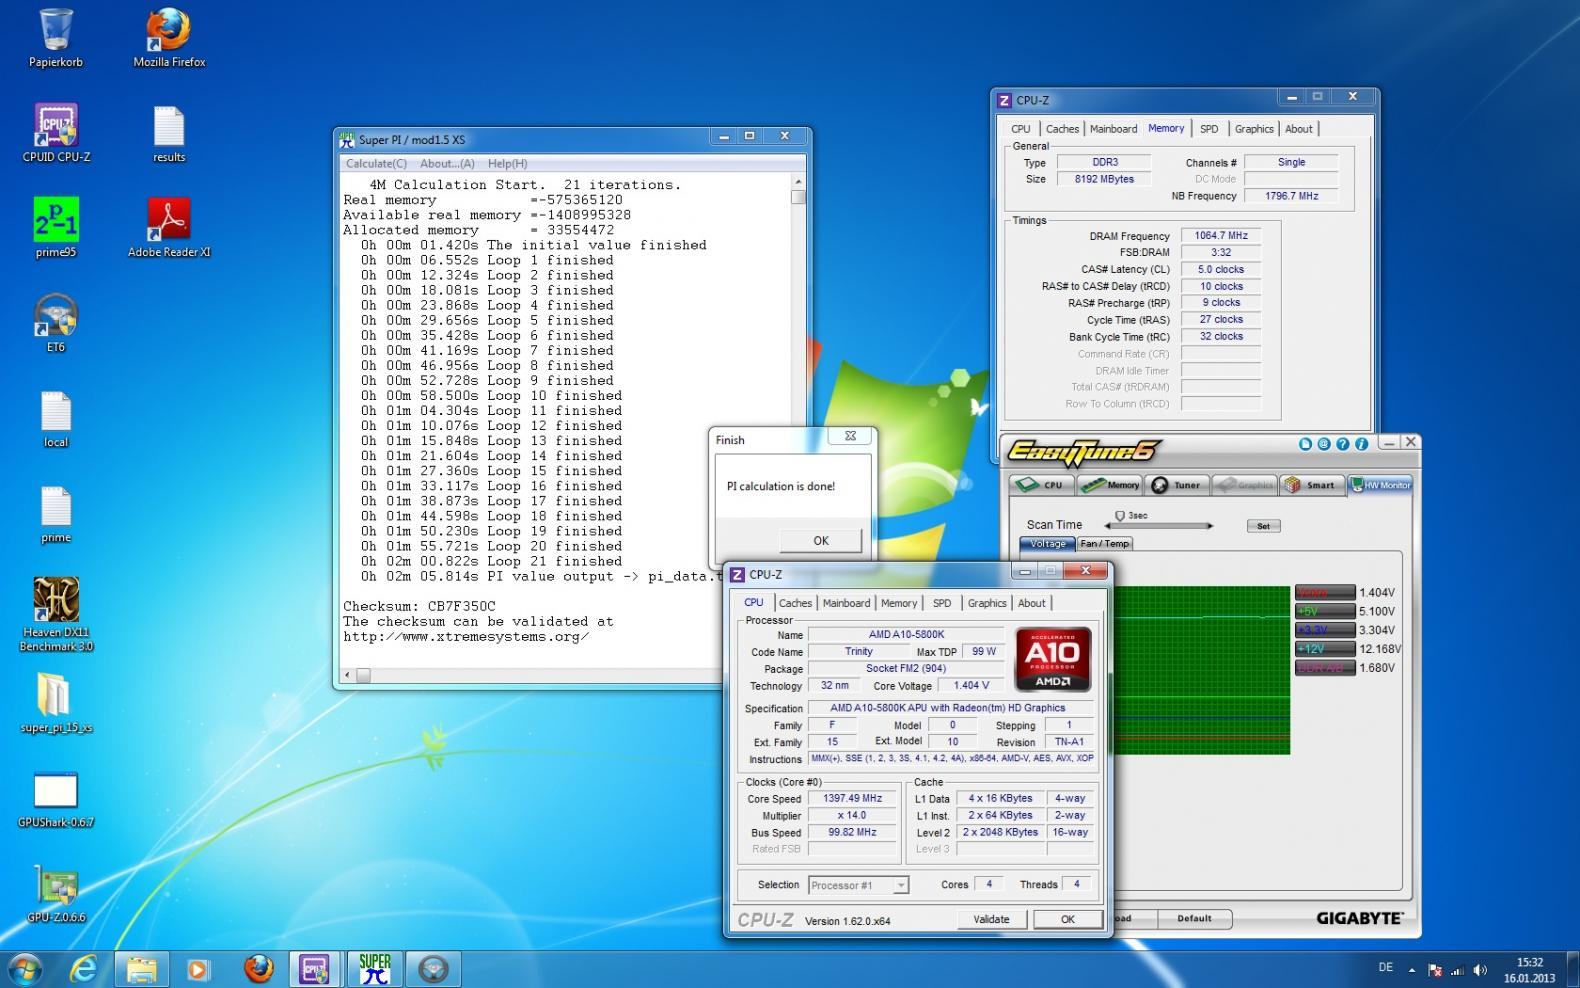This screenshot has width=1580, height=988.
Task: Click the volume speaker tray icon
Action: (x=1480, y=969)
